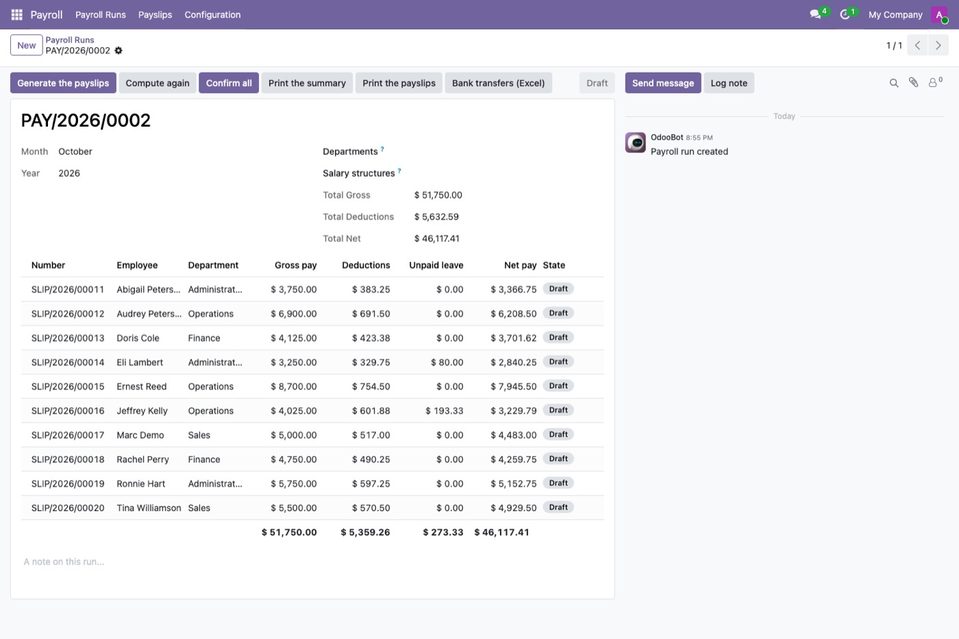Click Compute again button
Image resolution: width=959 pixels, height=639 pixels.
[158, 83]
